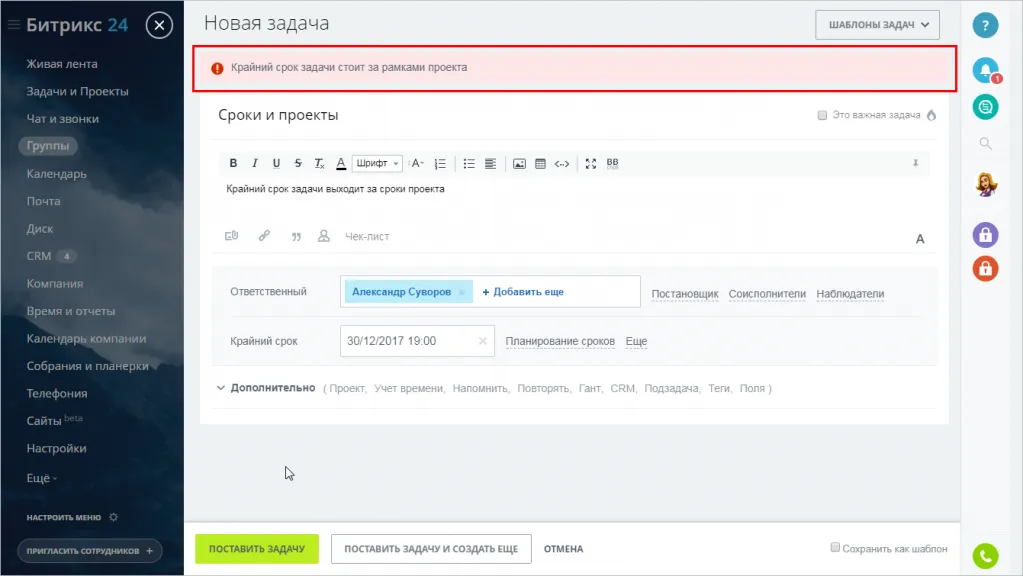
Task: Click the green phone call button
Action: pyautogui.click(x=985, y=555)
